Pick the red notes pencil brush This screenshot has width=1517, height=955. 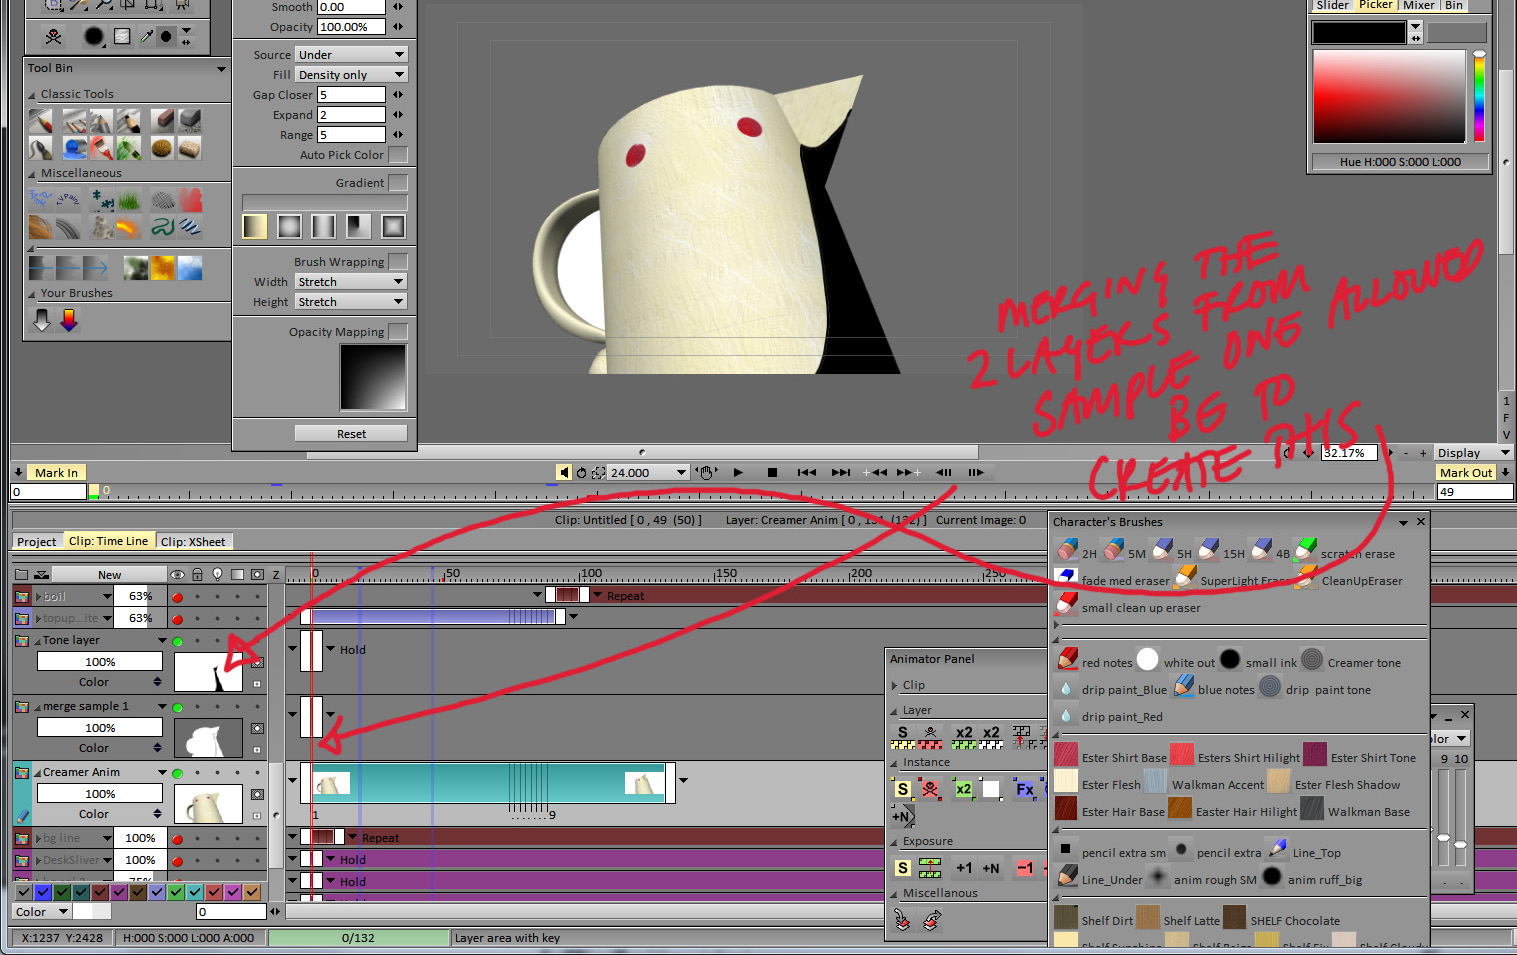point(1067,660)
